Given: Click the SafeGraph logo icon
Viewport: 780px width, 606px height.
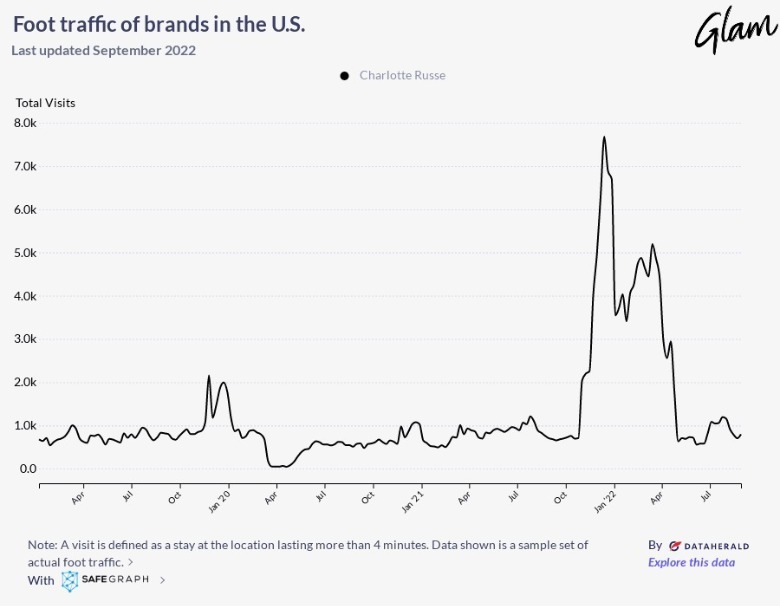Looking at the screenshot, I should point(70,580).
